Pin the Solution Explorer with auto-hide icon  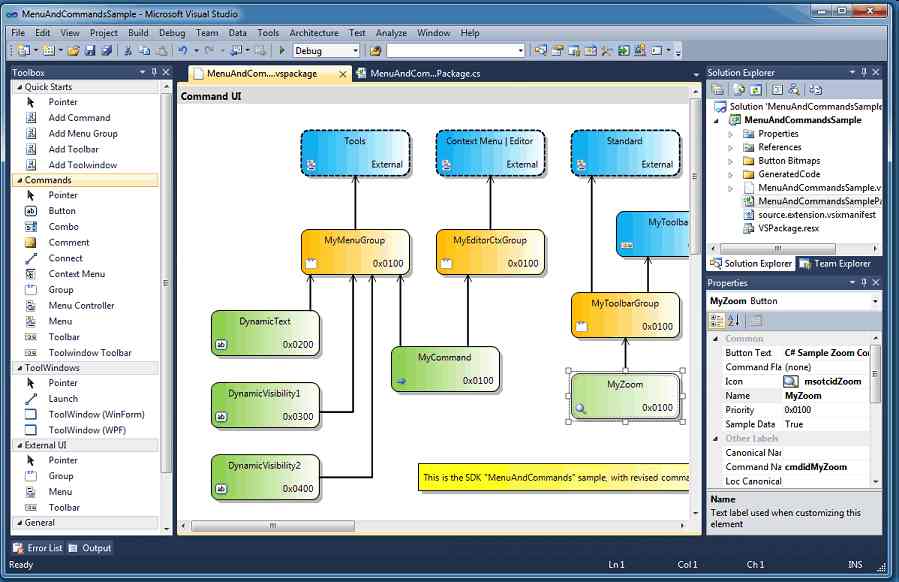864,72
